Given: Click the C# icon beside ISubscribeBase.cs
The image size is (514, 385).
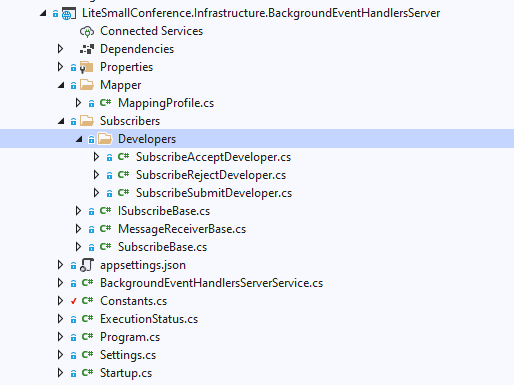Looking at the screenshot, I should pyautogui.click(x=105, y=211).
